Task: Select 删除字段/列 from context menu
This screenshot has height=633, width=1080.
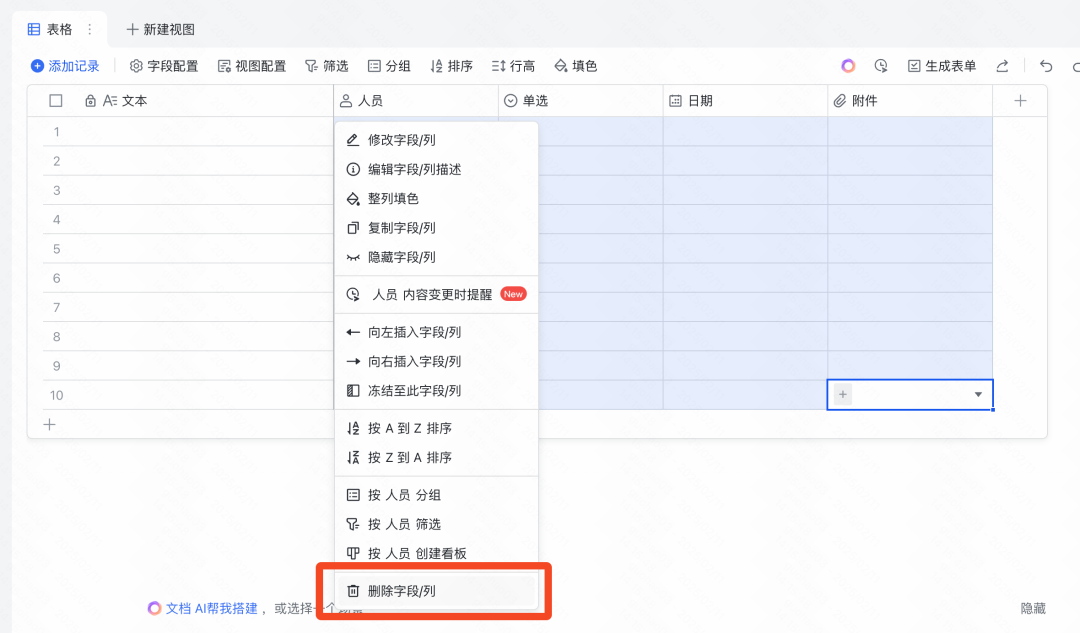Action: 401,591
